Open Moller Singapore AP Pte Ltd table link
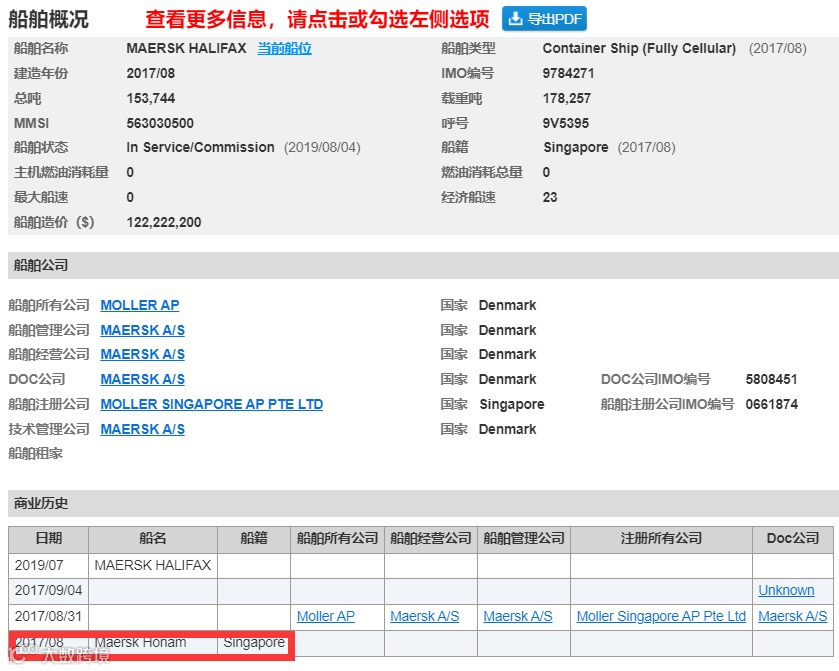 click(661, 616)
